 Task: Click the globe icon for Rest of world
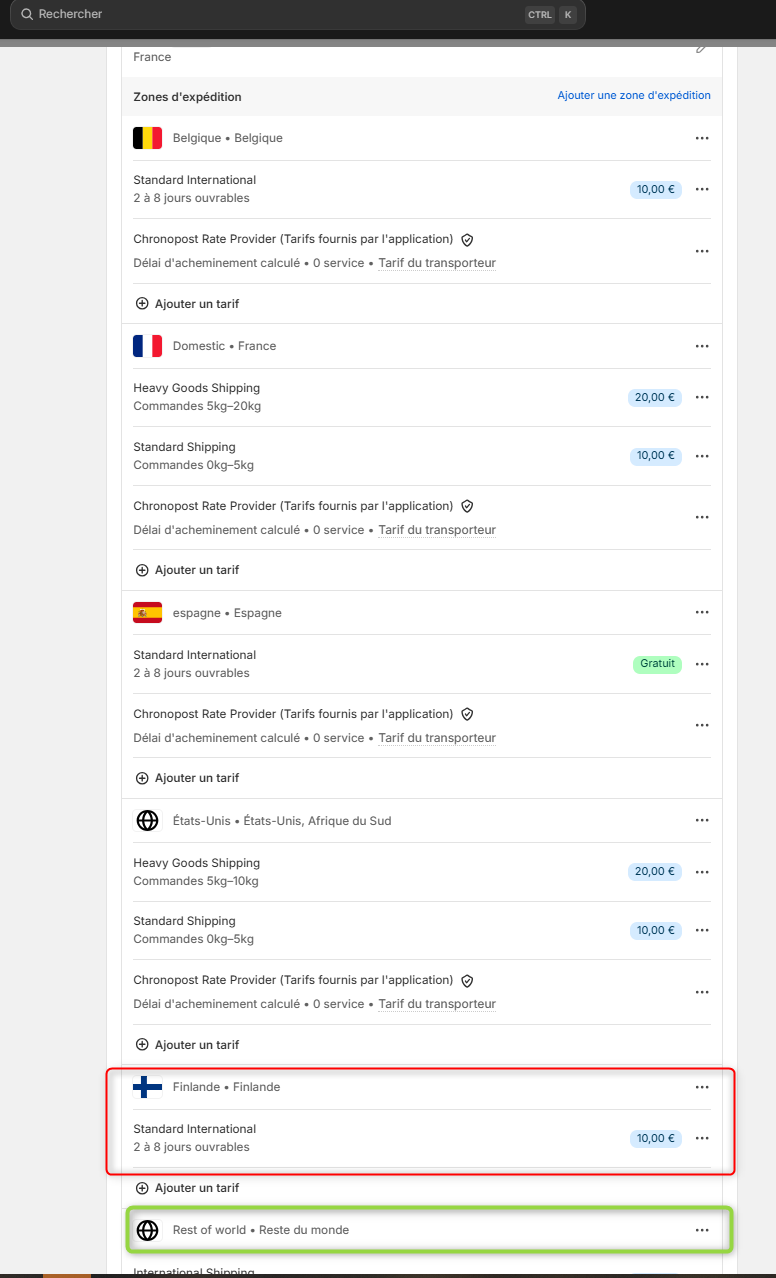pos(147,1230)
